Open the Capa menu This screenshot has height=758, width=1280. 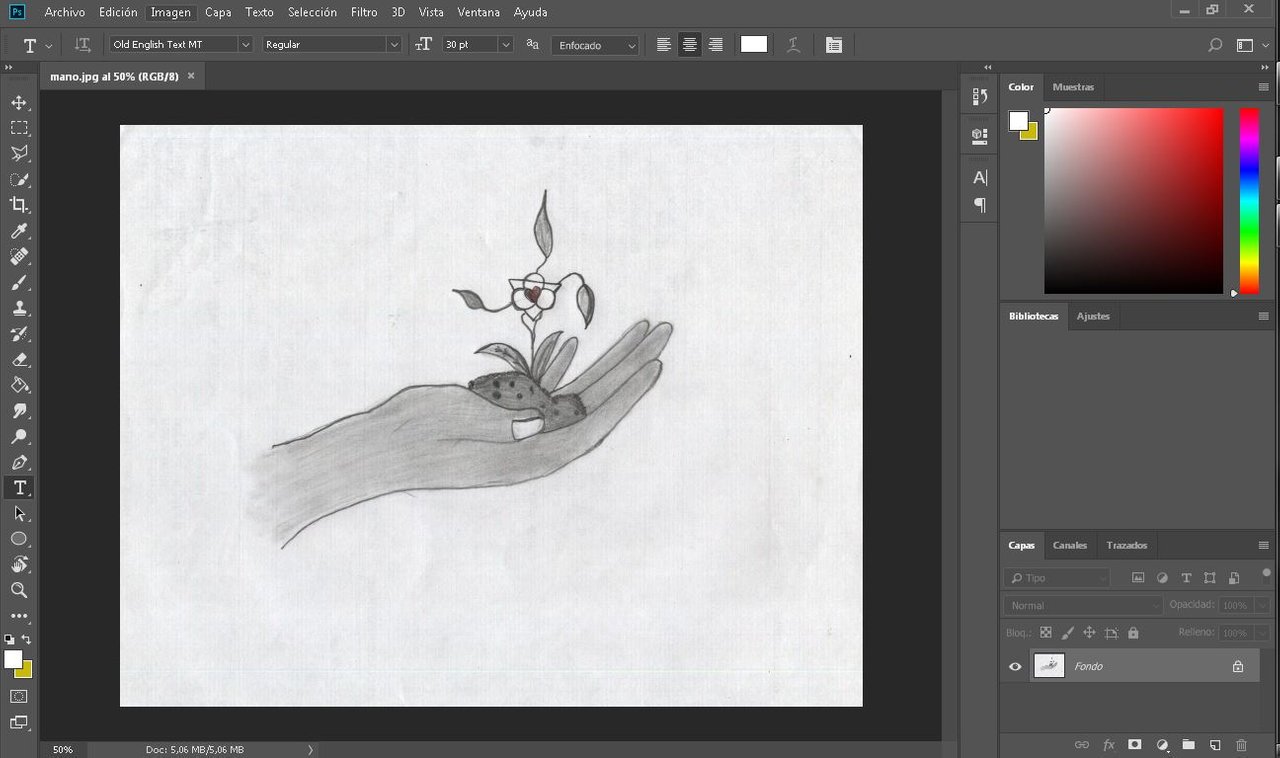click(x=218, y=12)
